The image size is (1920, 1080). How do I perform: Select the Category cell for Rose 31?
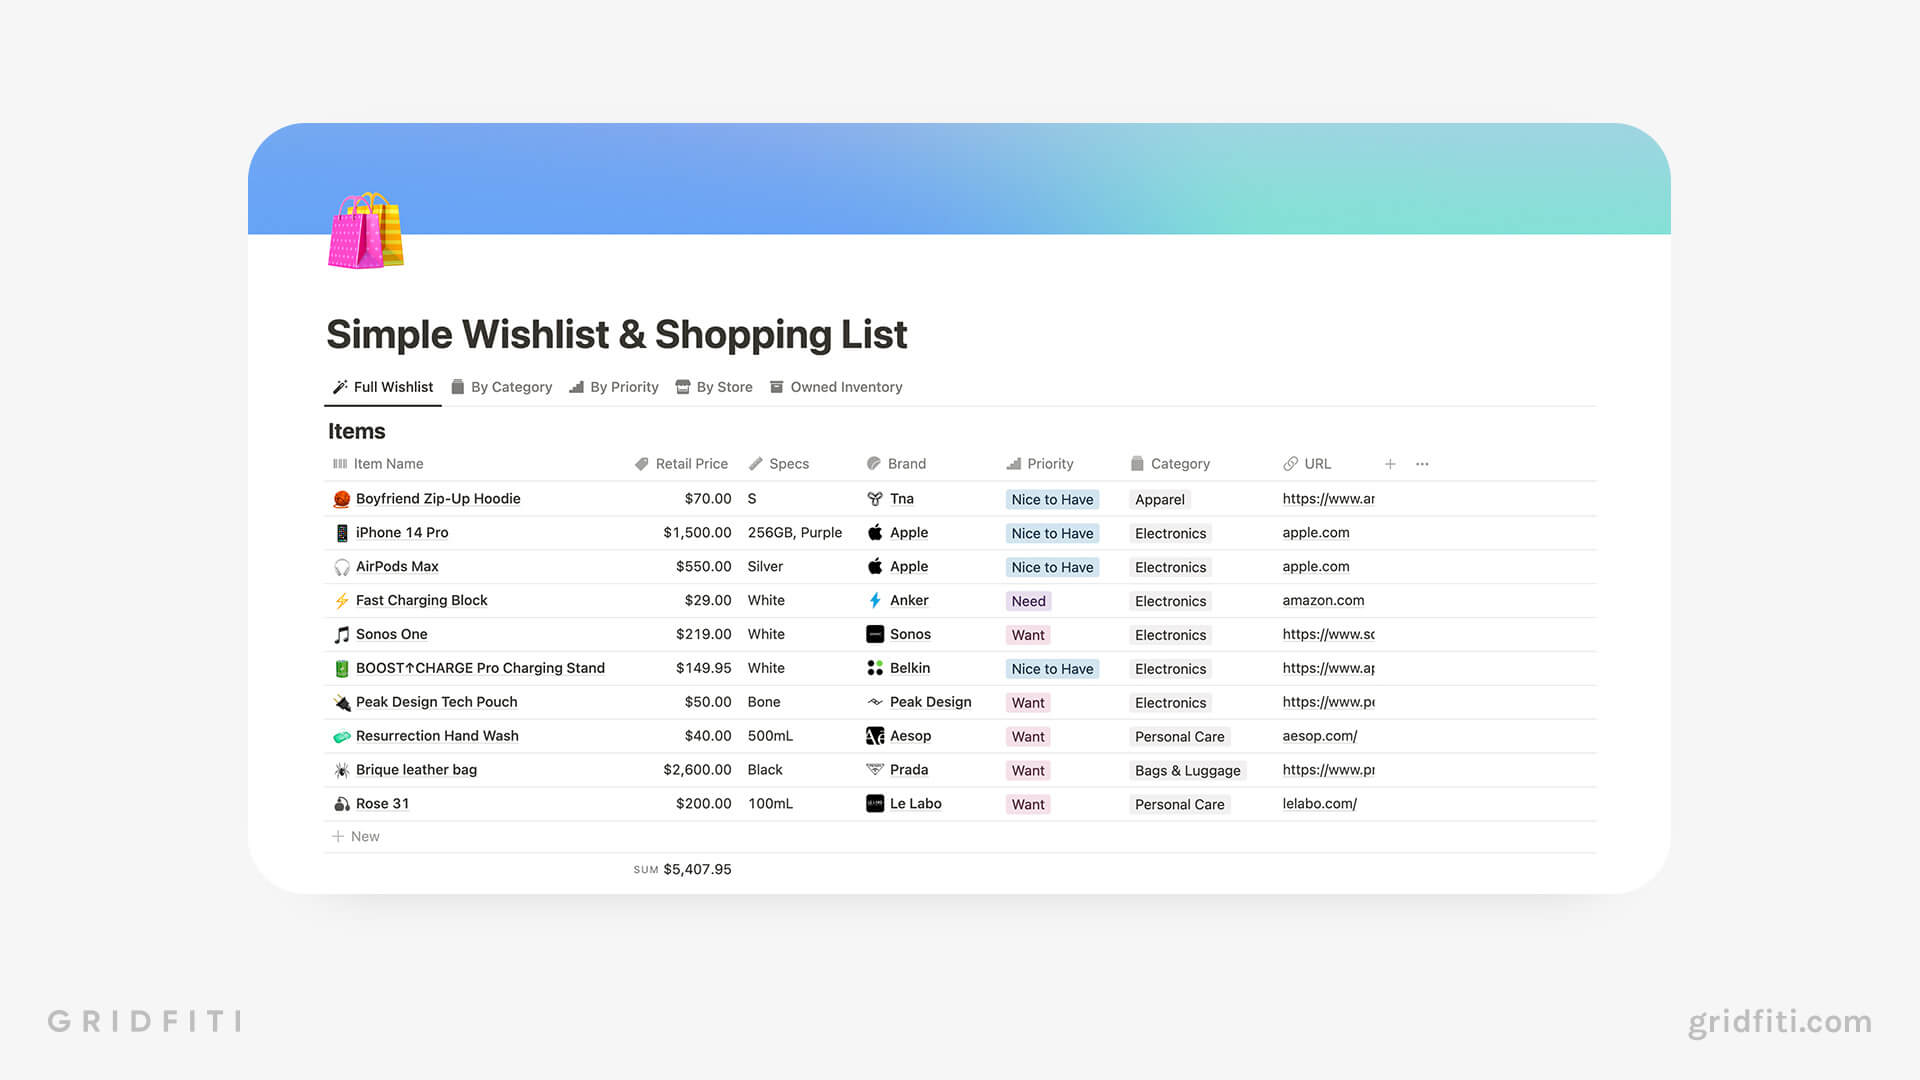(x=1179, y=803)
